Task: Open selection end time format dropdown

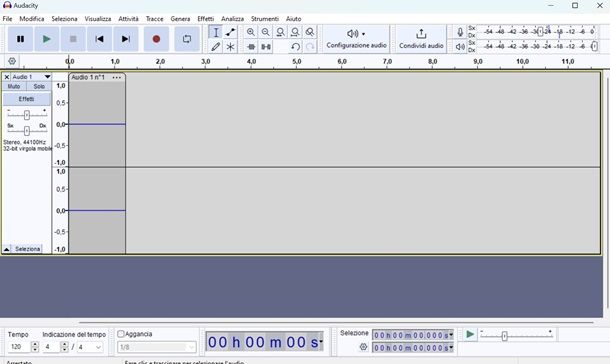Action: coord(451,347)
